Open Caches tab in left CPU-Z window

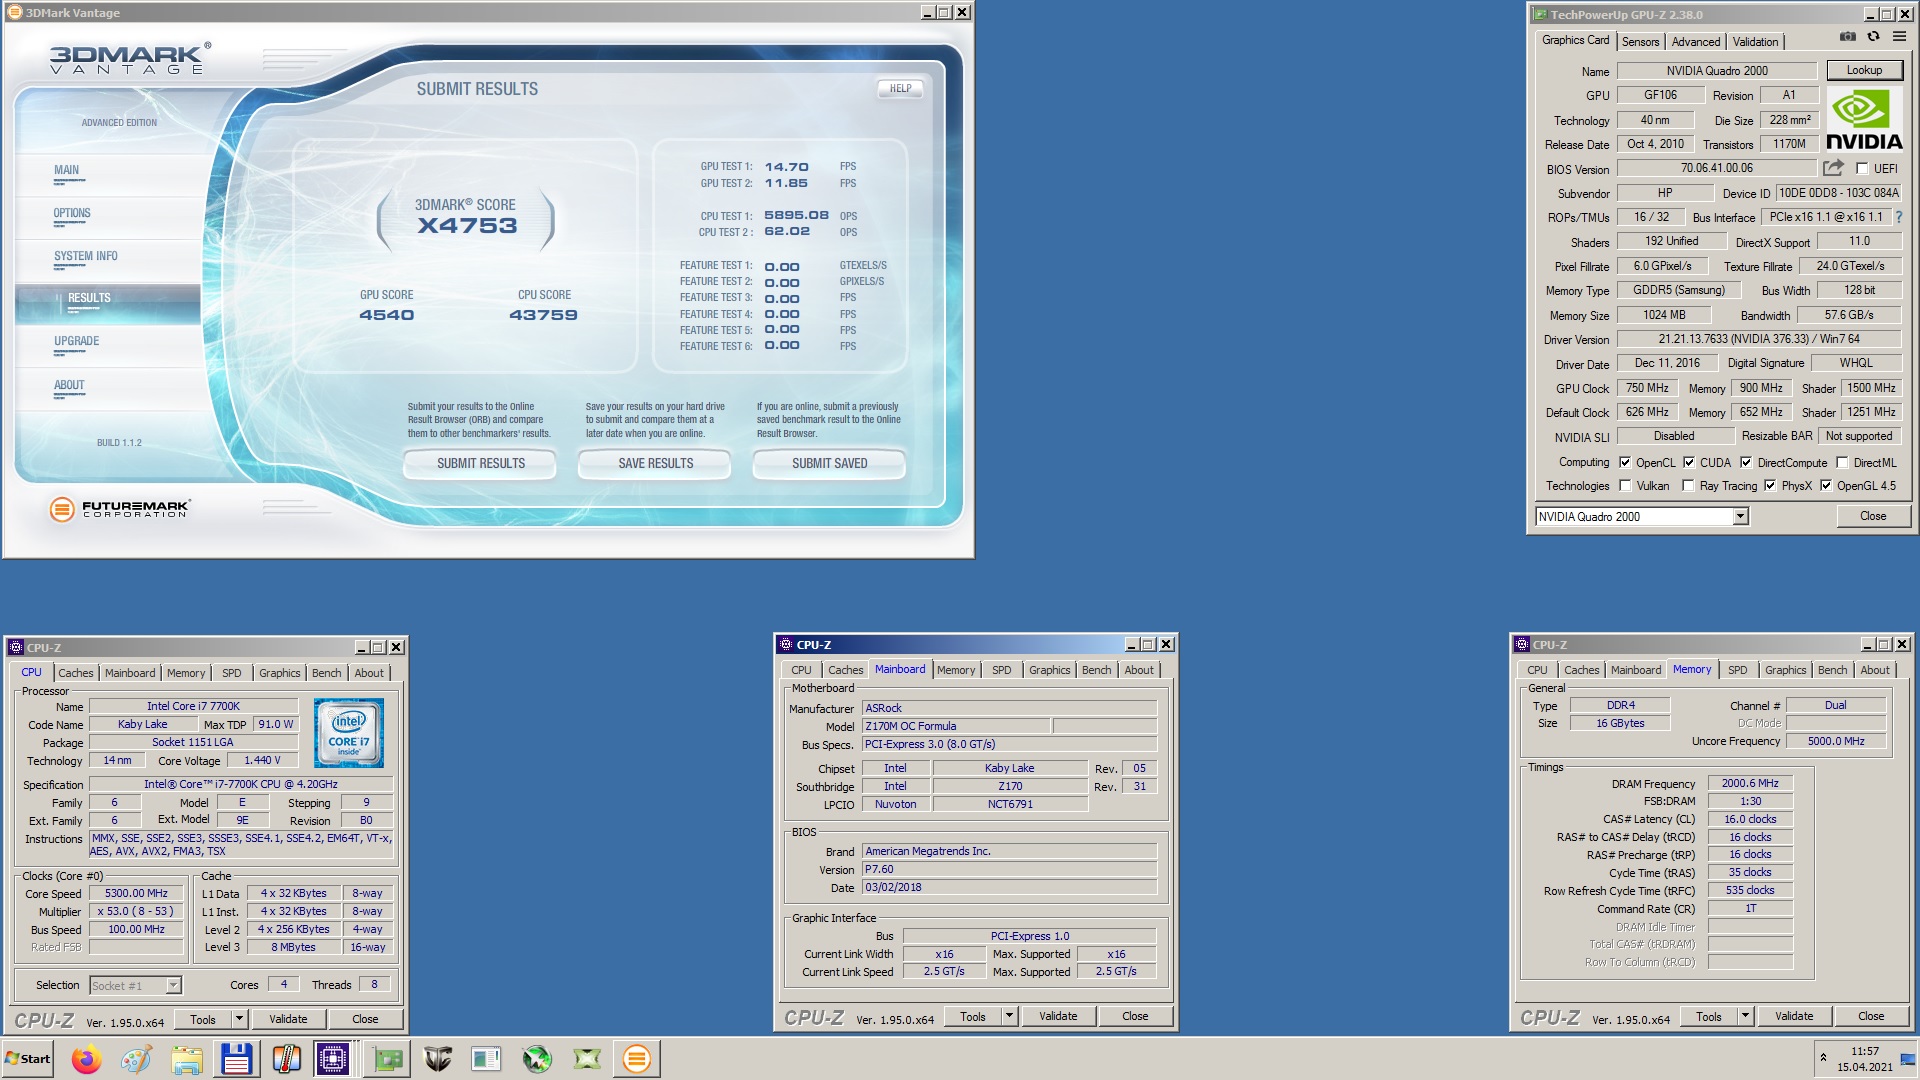[x=75, y=673]
